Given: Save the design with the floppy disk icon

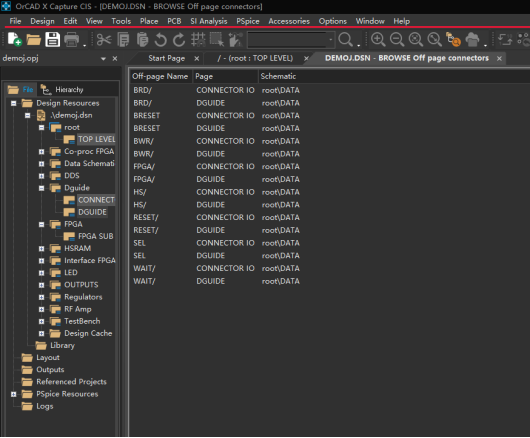Looking at the screenshot, I should click(52, 40).
